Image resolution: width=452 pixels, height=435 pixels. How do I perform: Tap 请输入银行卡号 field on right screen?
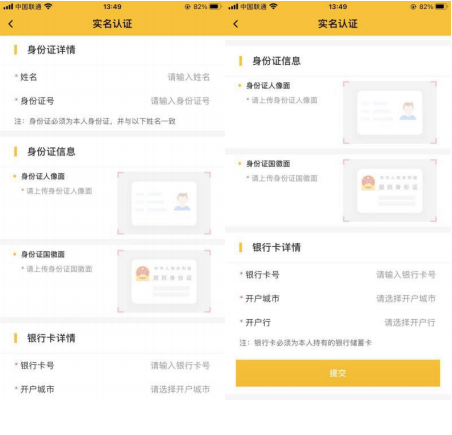click(406, 275)
